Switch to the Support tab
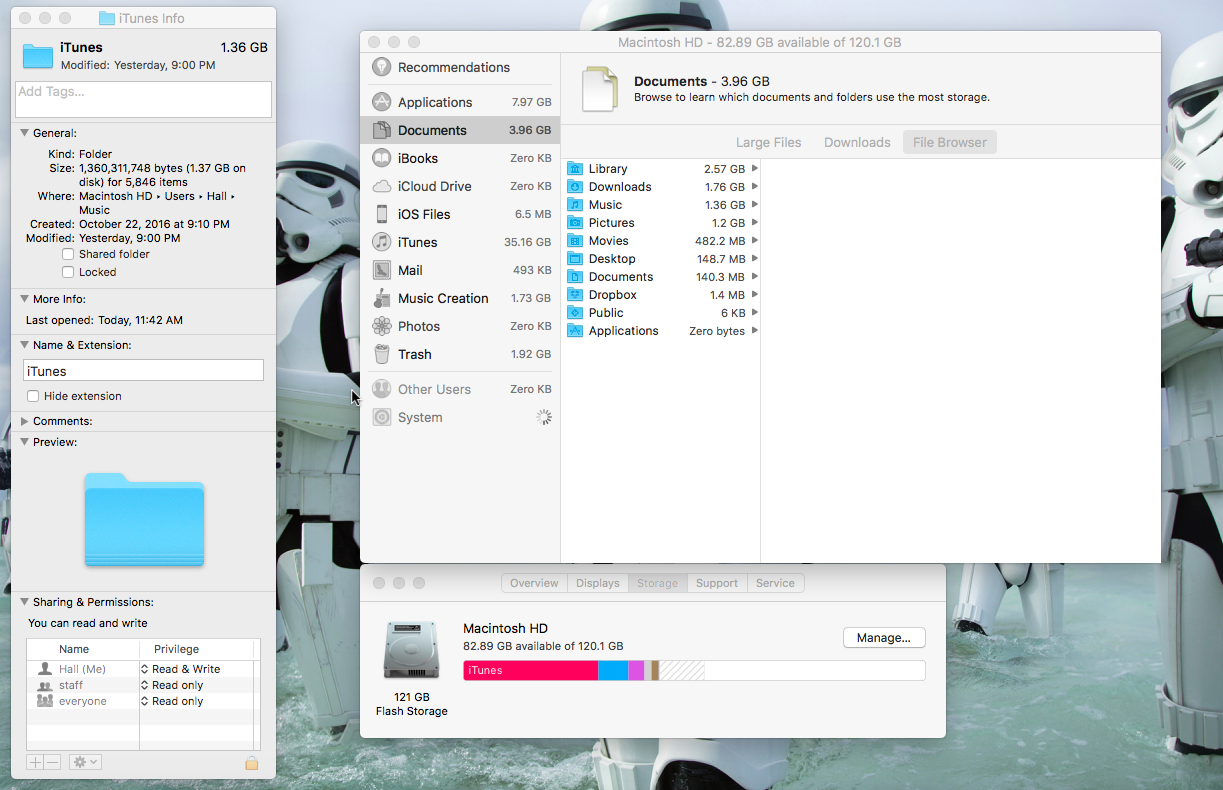Screen dimensions: 1223x790 tap(717, 583)
